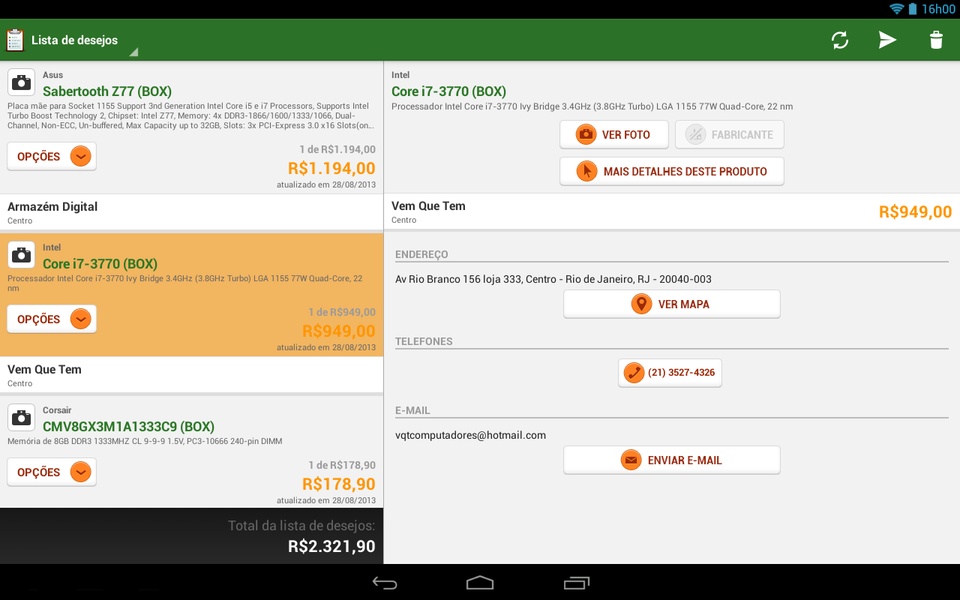
Task: Tap the camera icon of Sabertooth Z77
Action: click(21, 83)
